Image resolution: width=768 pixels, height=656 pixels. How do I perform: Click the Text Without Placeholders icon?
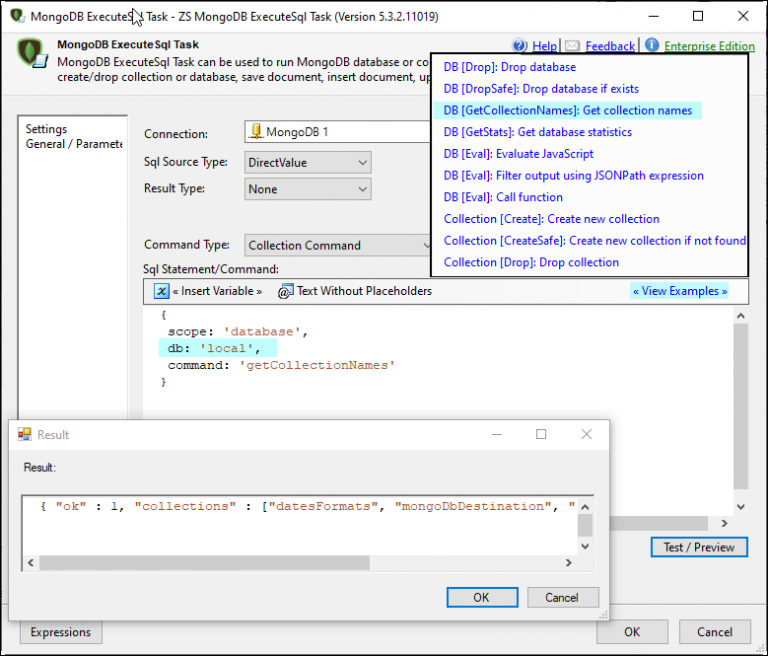click(x=285, y=291)
